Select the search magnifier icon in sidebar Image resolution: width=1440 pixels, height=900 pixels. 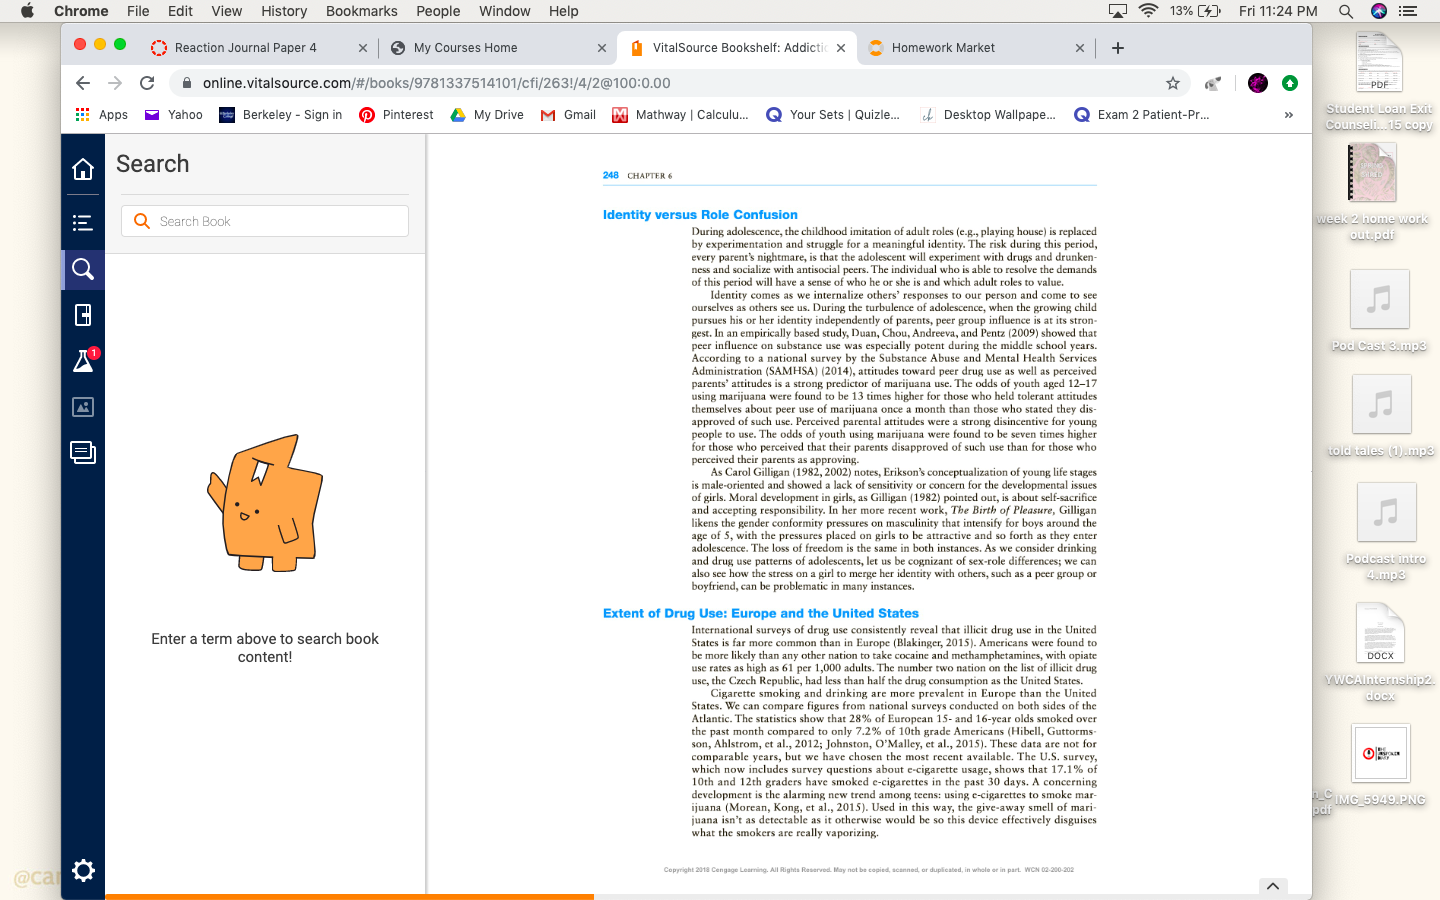[x=83, y=269]
